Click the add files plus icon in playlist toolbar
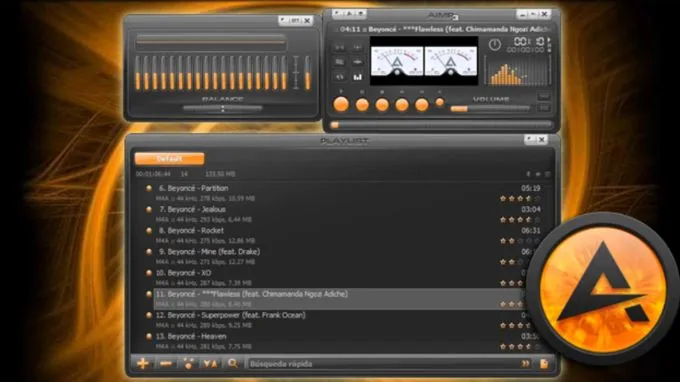Viewport: 680px width, 382px height. [143, 363]
